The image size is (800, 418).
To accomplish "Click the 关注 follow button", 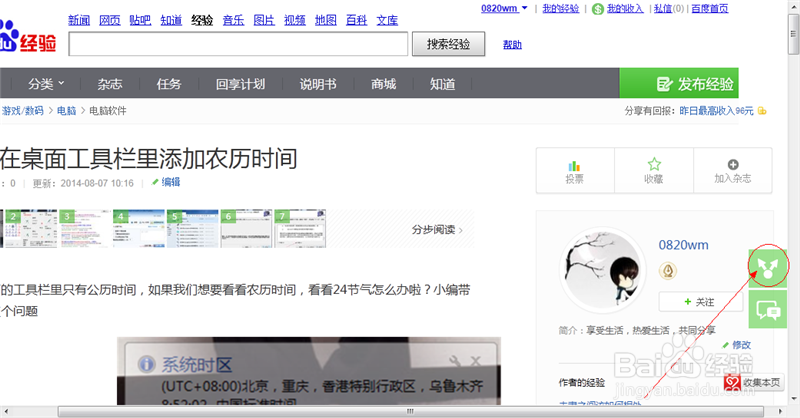I will pyautogui.click(x=699, y=302).
